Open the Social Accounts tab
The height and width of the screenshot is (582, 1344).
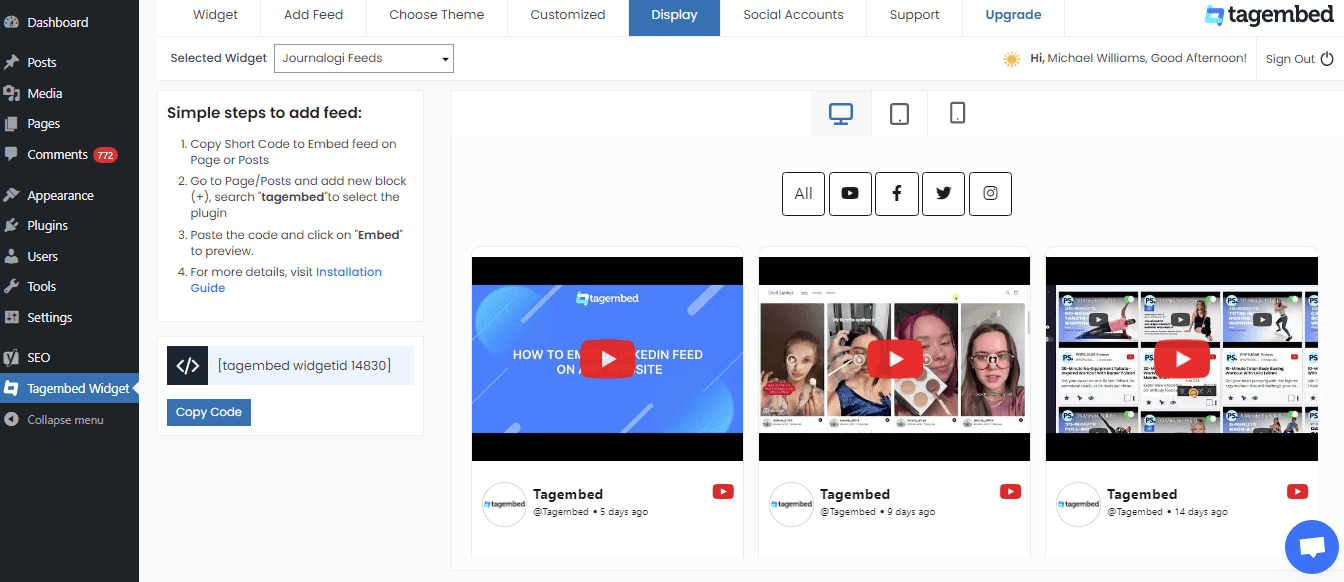coord(793,15)
